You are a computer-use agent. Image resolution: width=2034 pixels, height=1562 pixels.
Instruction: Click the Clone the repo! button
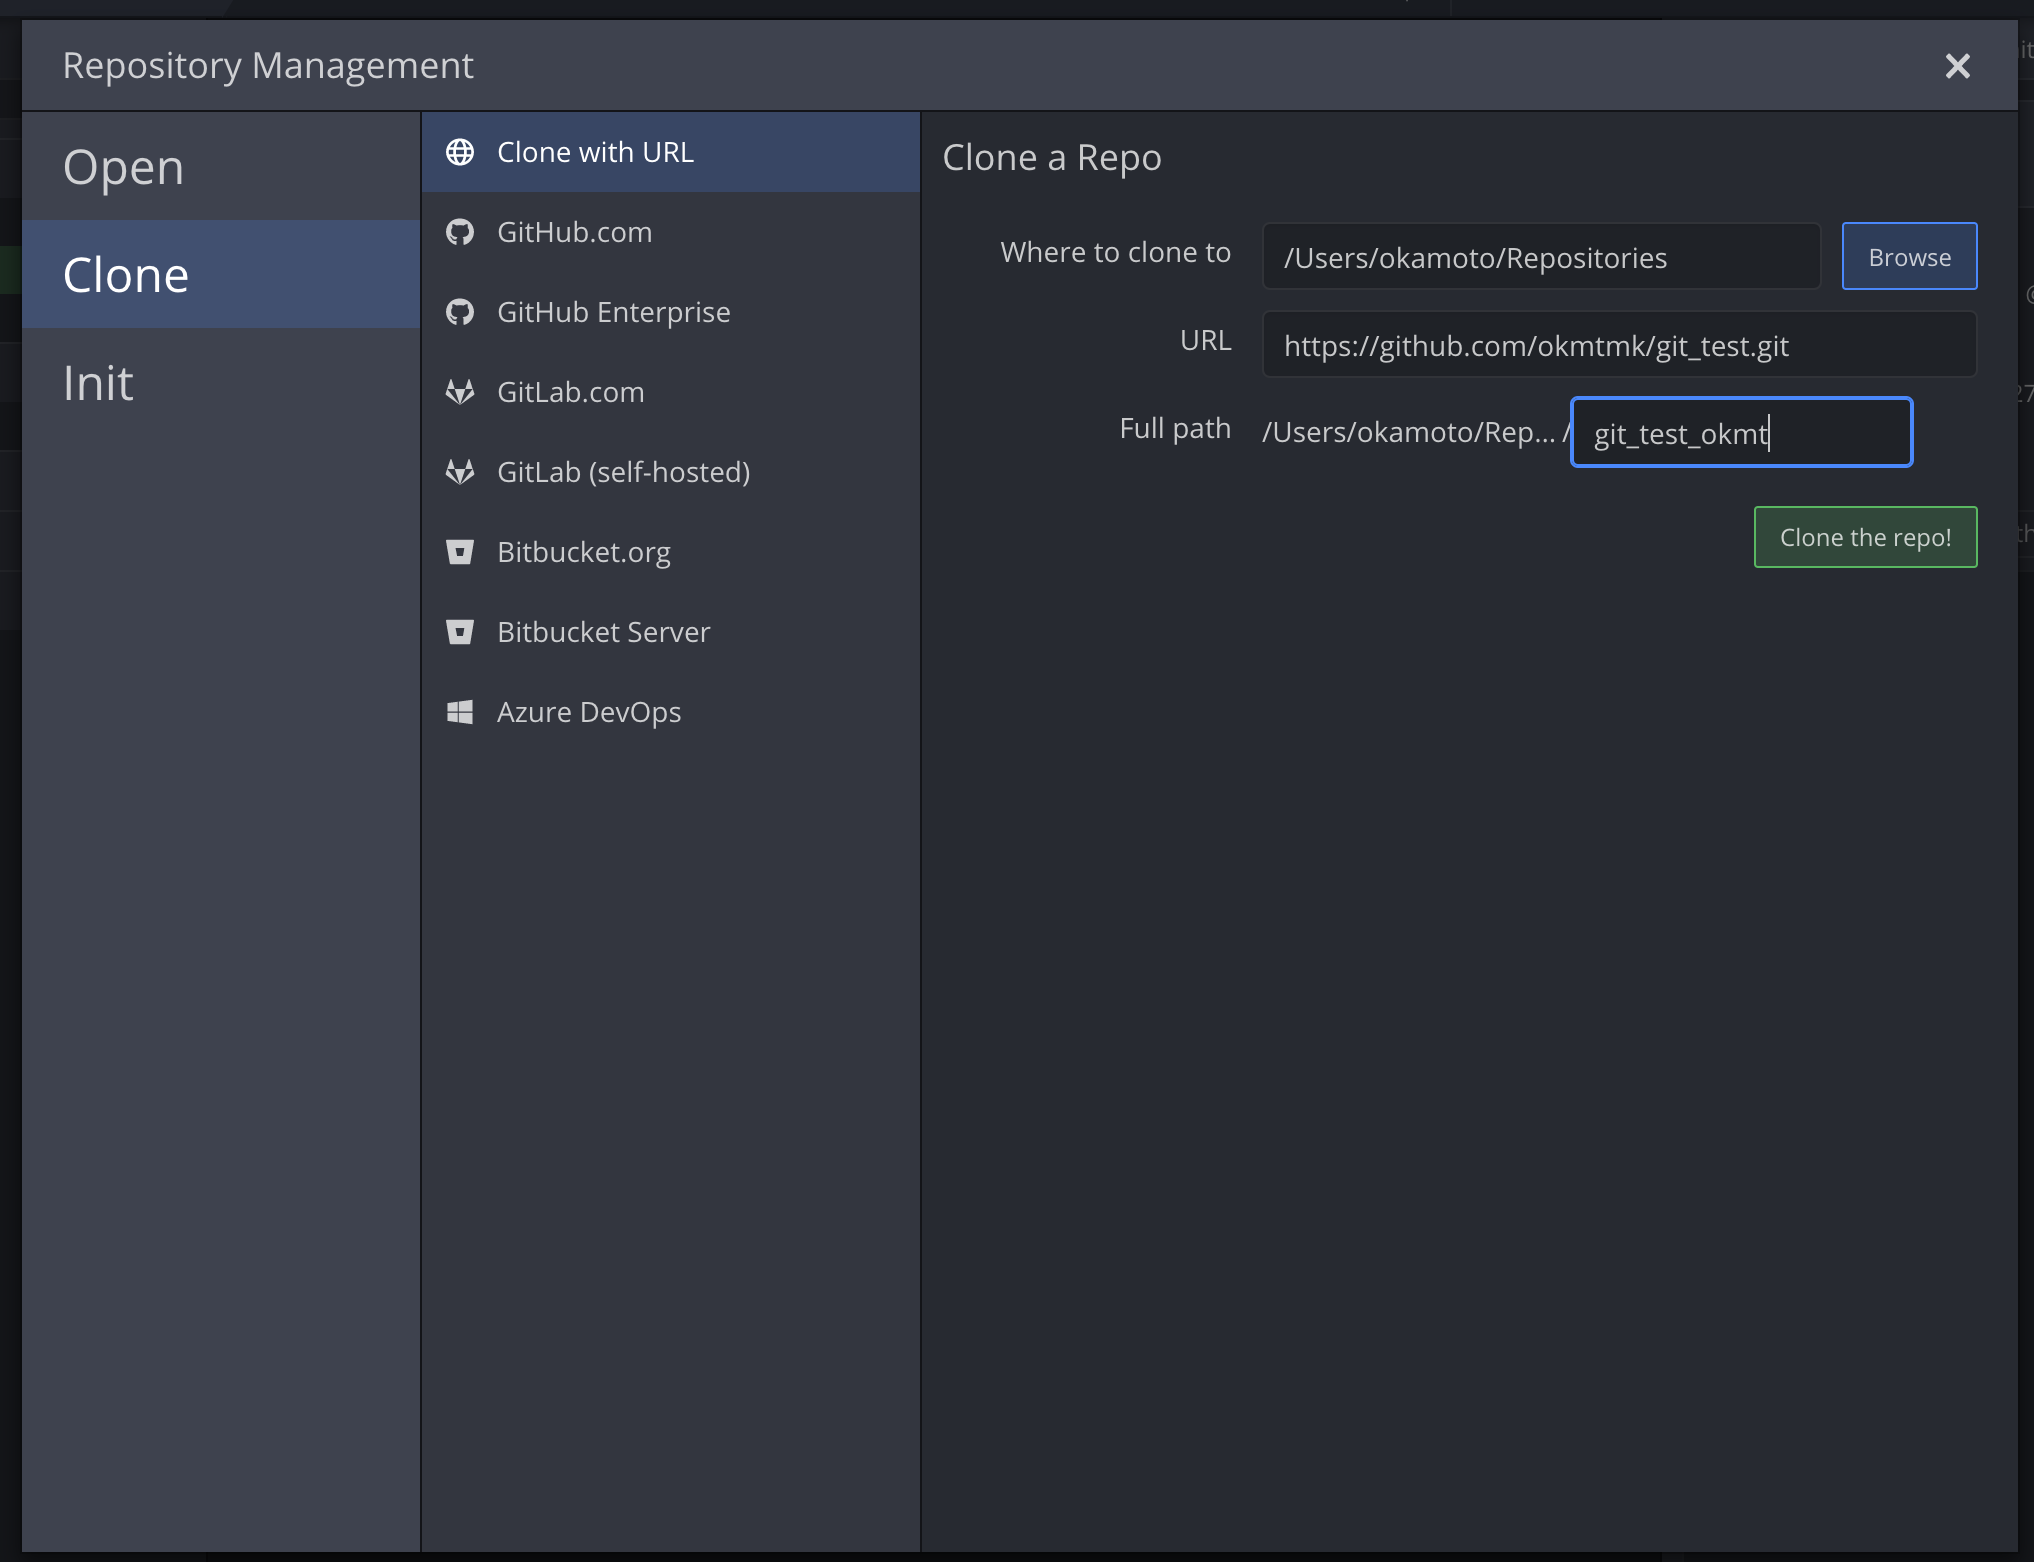1865,537
